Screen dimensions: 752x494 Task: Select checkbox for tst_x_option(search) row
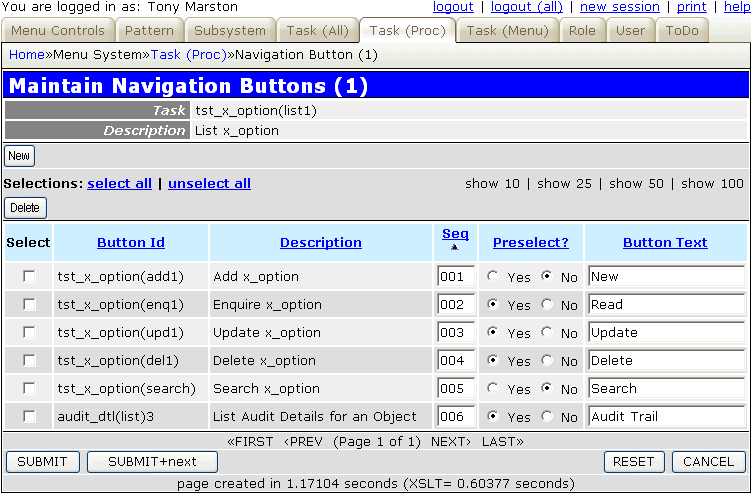point(29,389)
